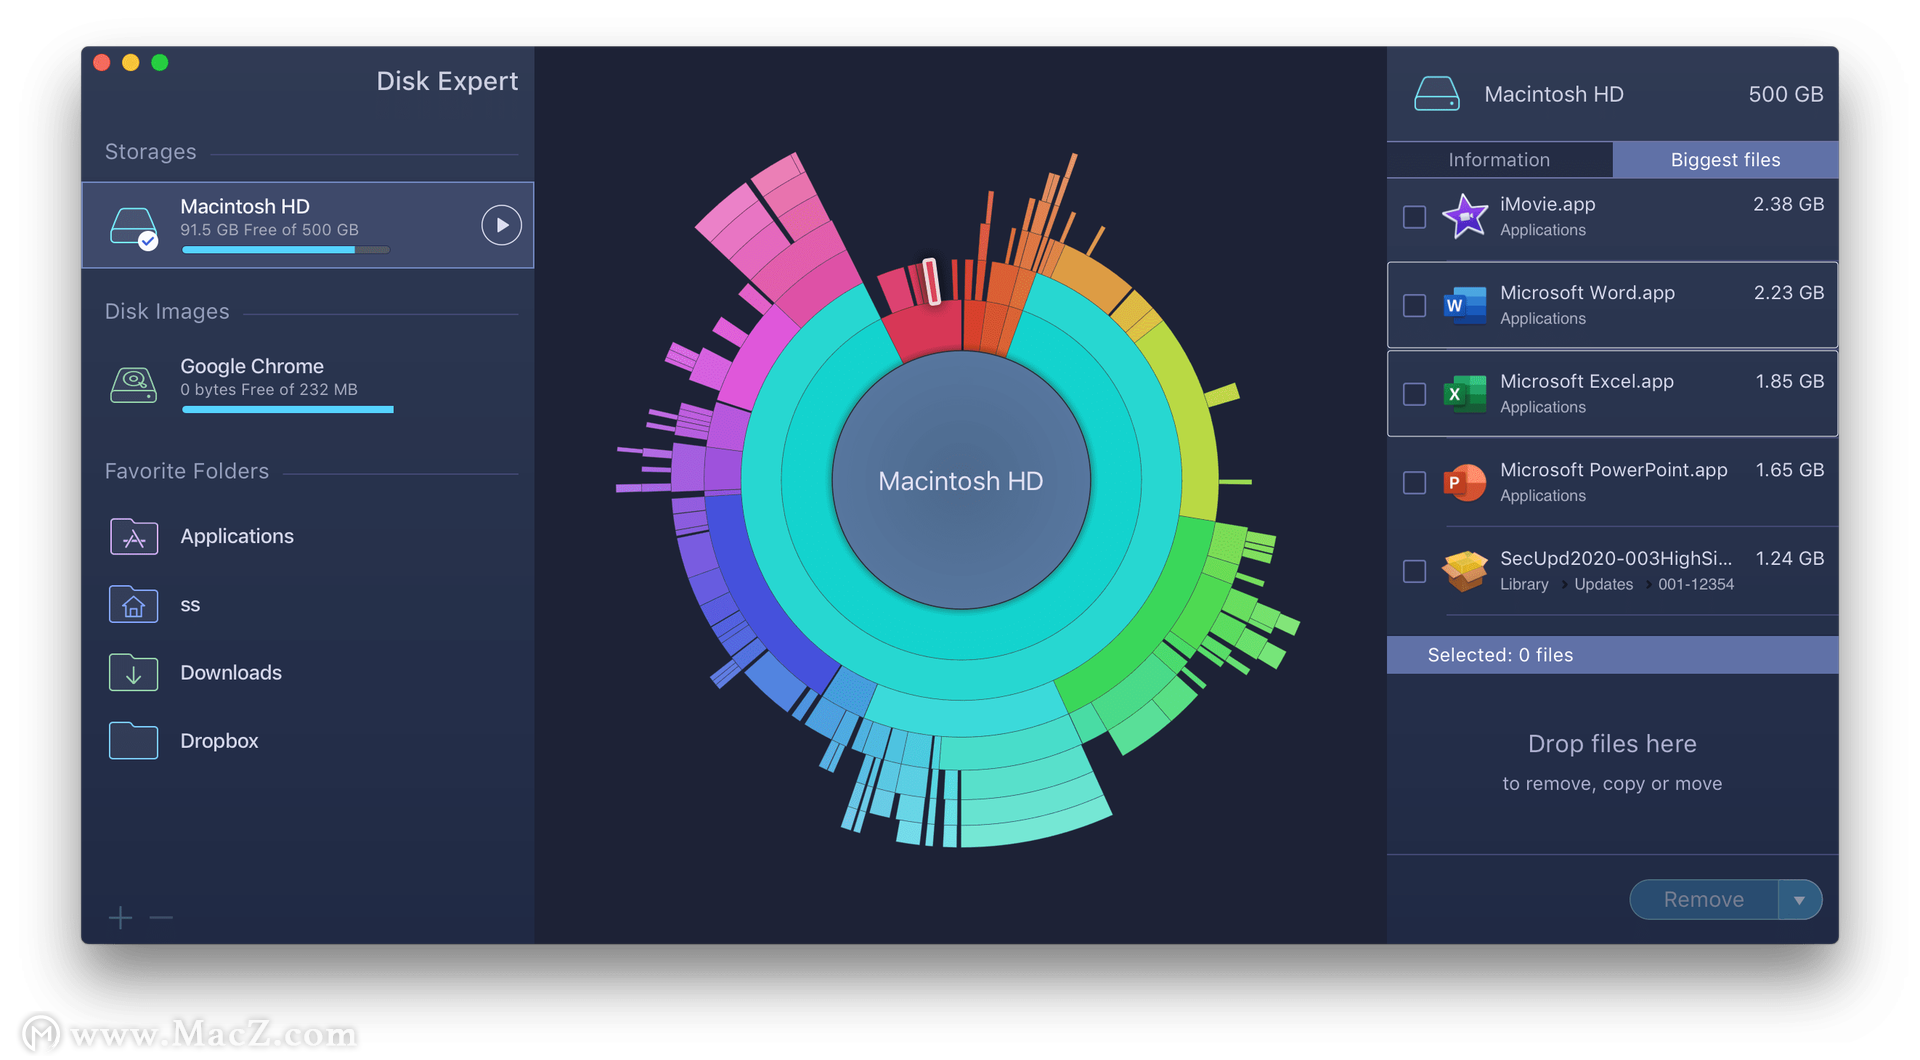Click the Macintosh HD drive icon in Storages

click(x=134, y=227)
